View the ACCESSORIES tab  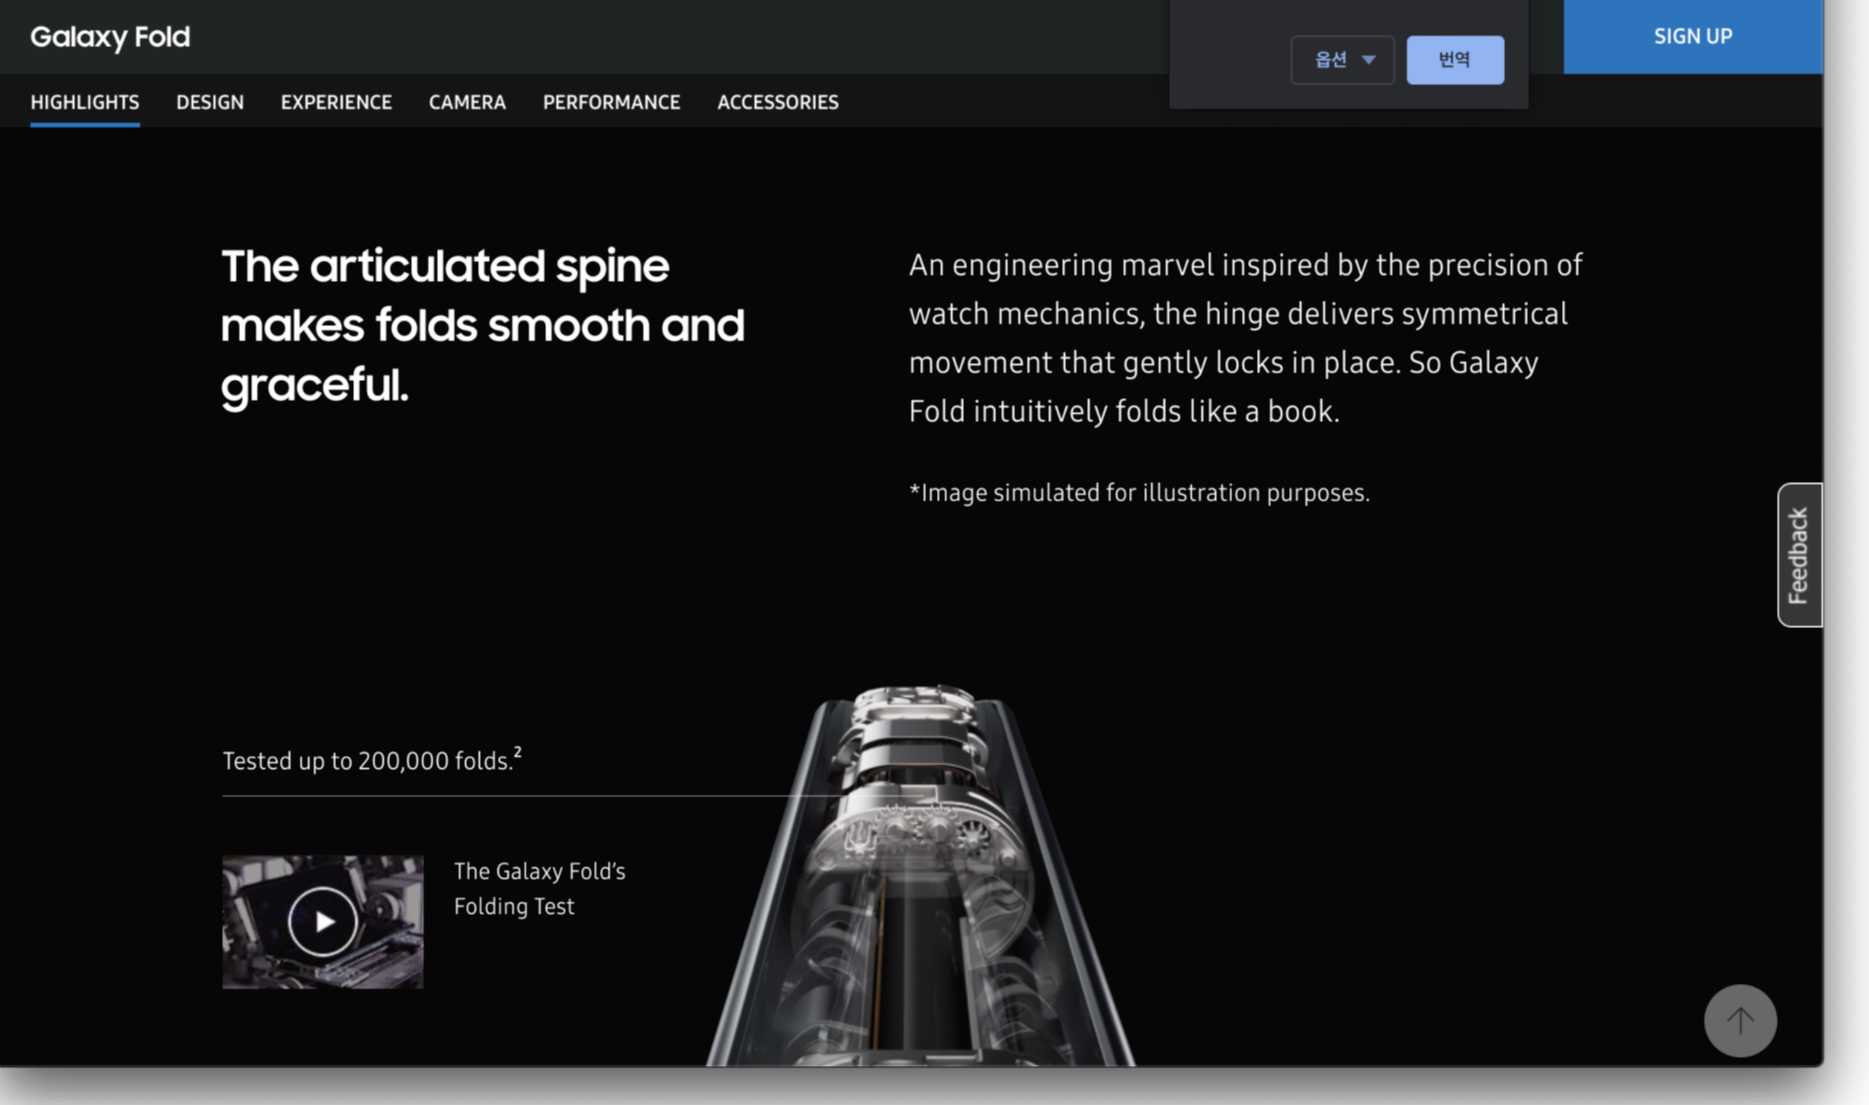point(778,102)
